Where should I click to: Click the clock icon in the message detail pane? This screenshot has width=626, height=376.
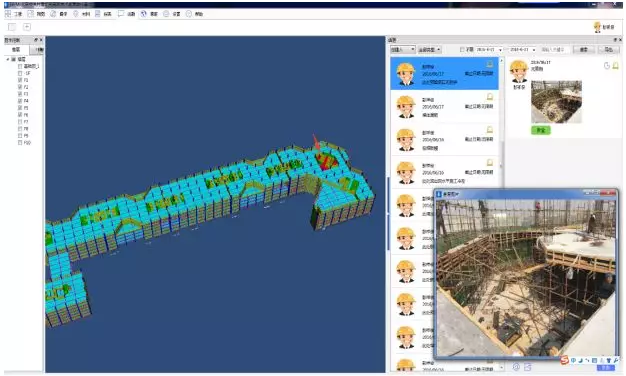click(607, 66)
